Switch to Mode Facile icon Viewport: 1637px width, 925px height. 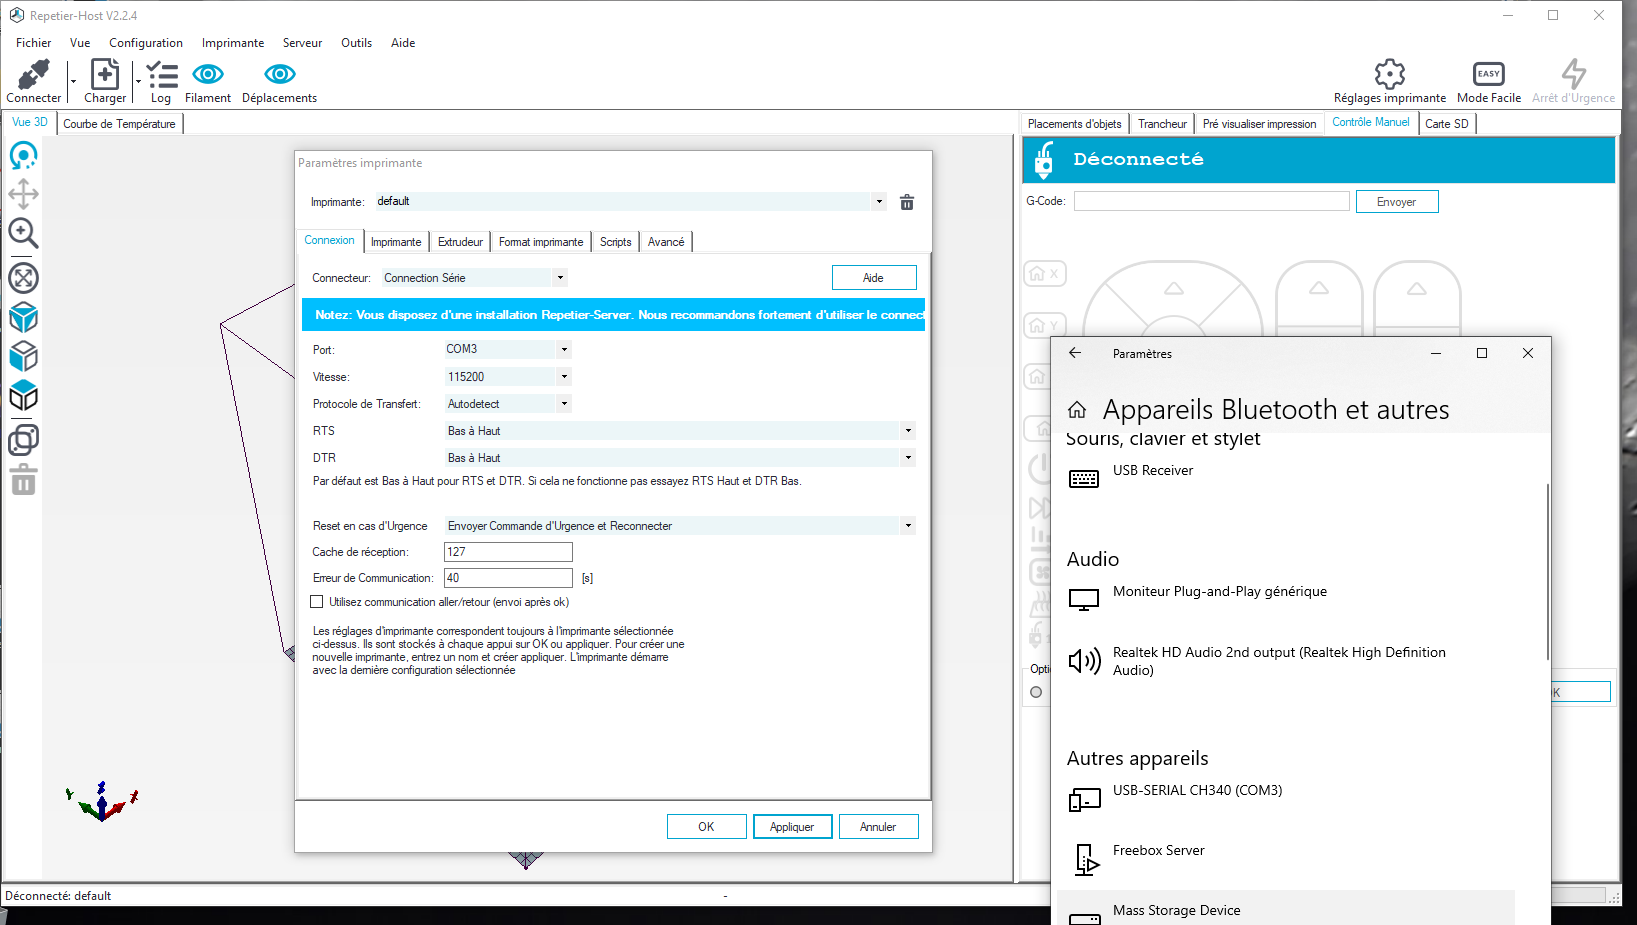[x=1489, y=74]
